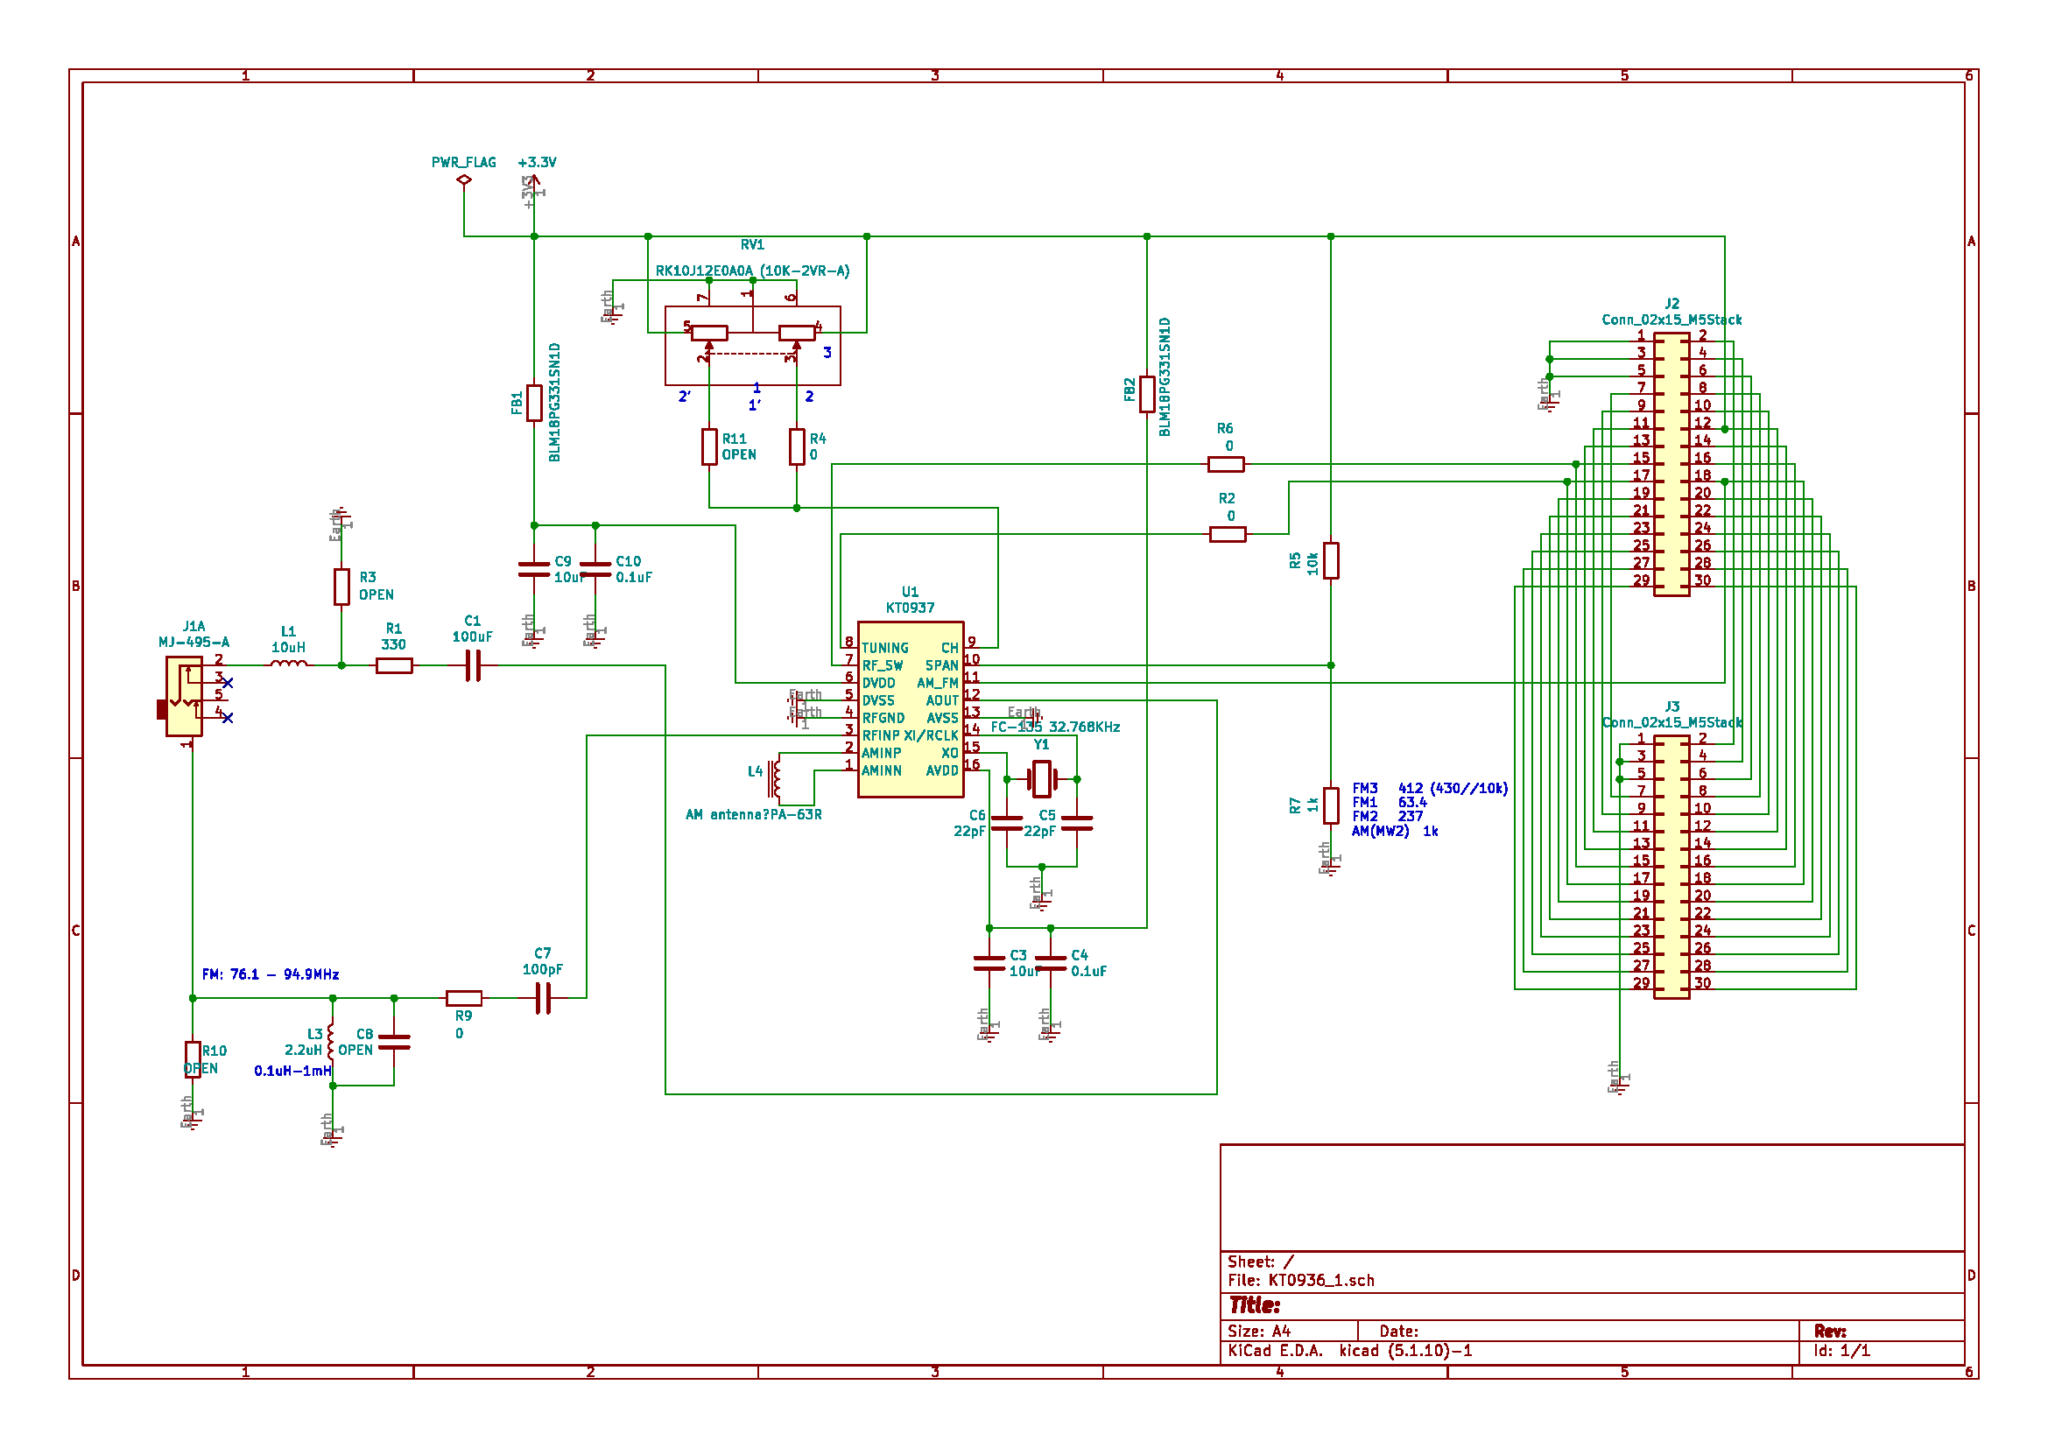Viewport: 2048px width, 1448px height.
Task: Click 'KiCad E.D.A. kicad (5.1.10)-1' text
Action: (x=1350, y=1351)
